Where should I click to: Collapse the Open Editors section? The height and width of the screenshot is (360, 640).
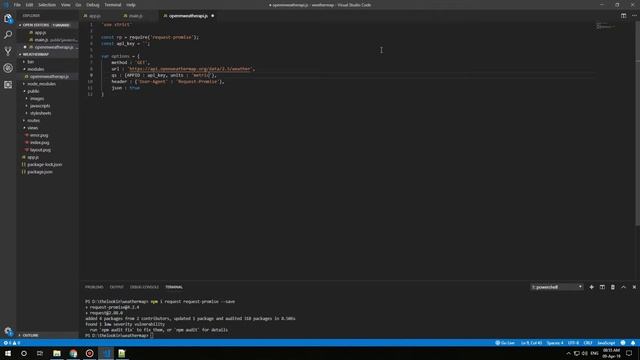coord(47,25)
